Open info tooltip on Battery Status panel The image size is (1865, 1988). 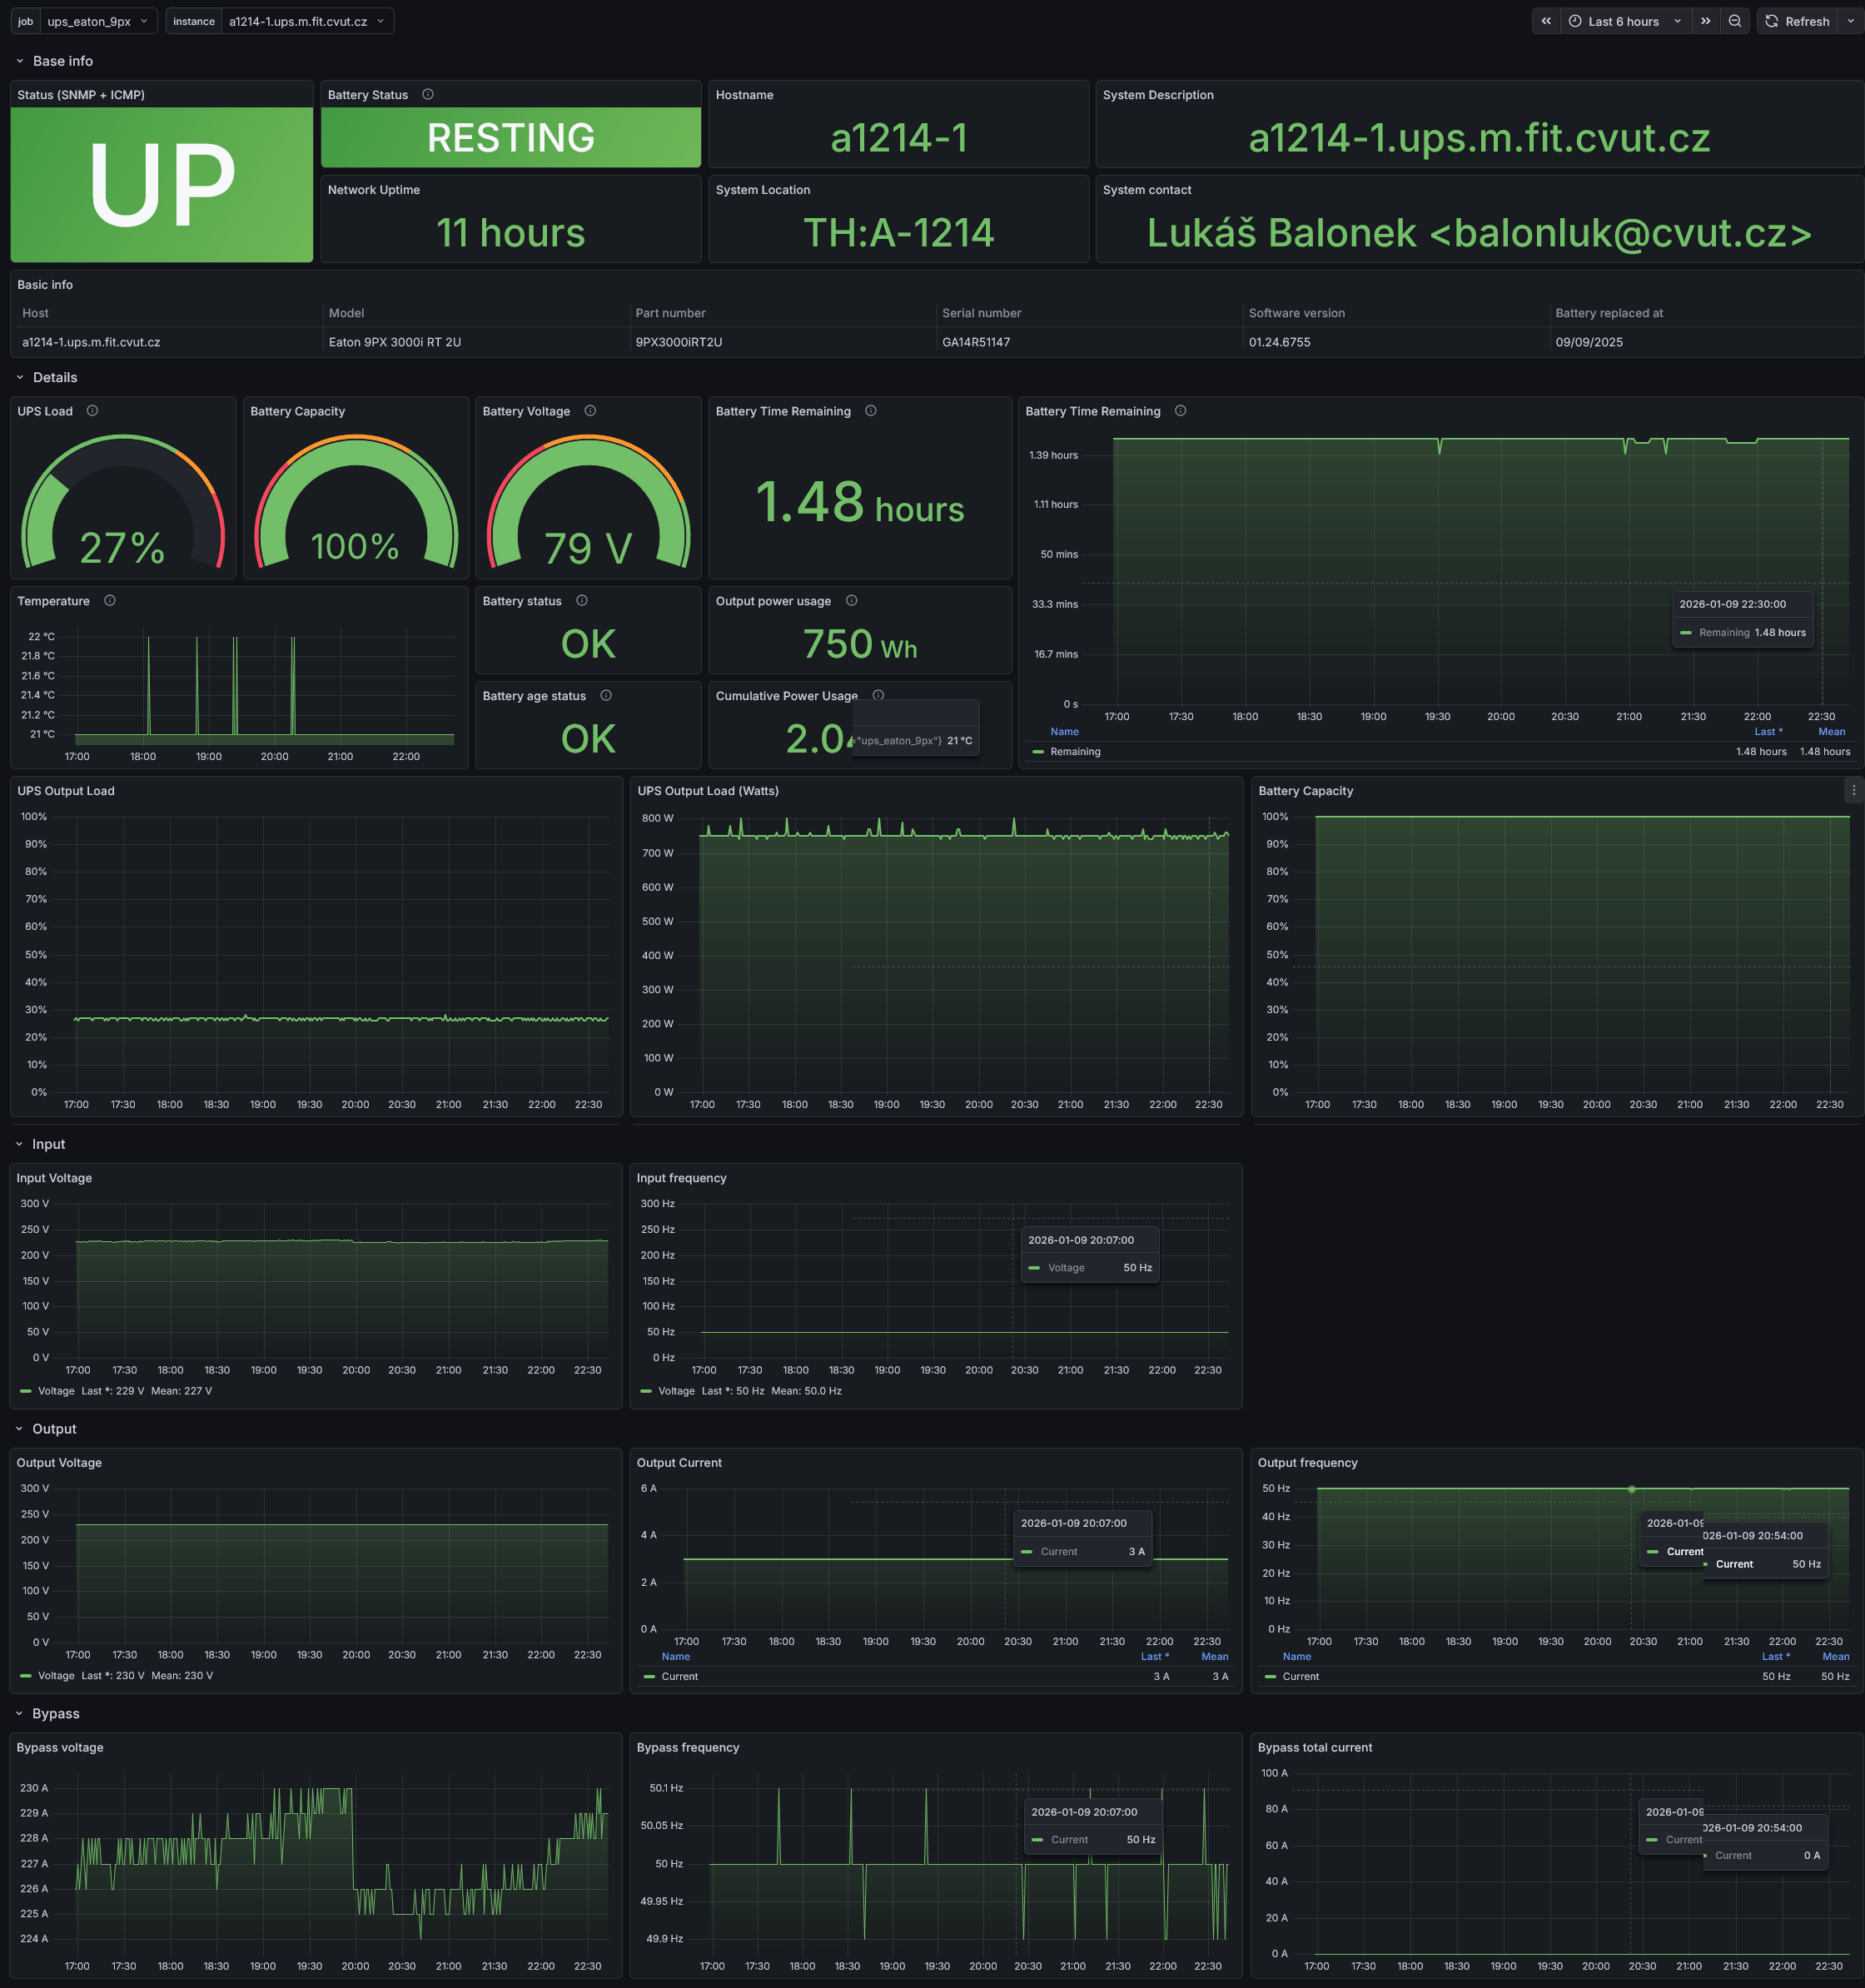[x=428, y=94]
